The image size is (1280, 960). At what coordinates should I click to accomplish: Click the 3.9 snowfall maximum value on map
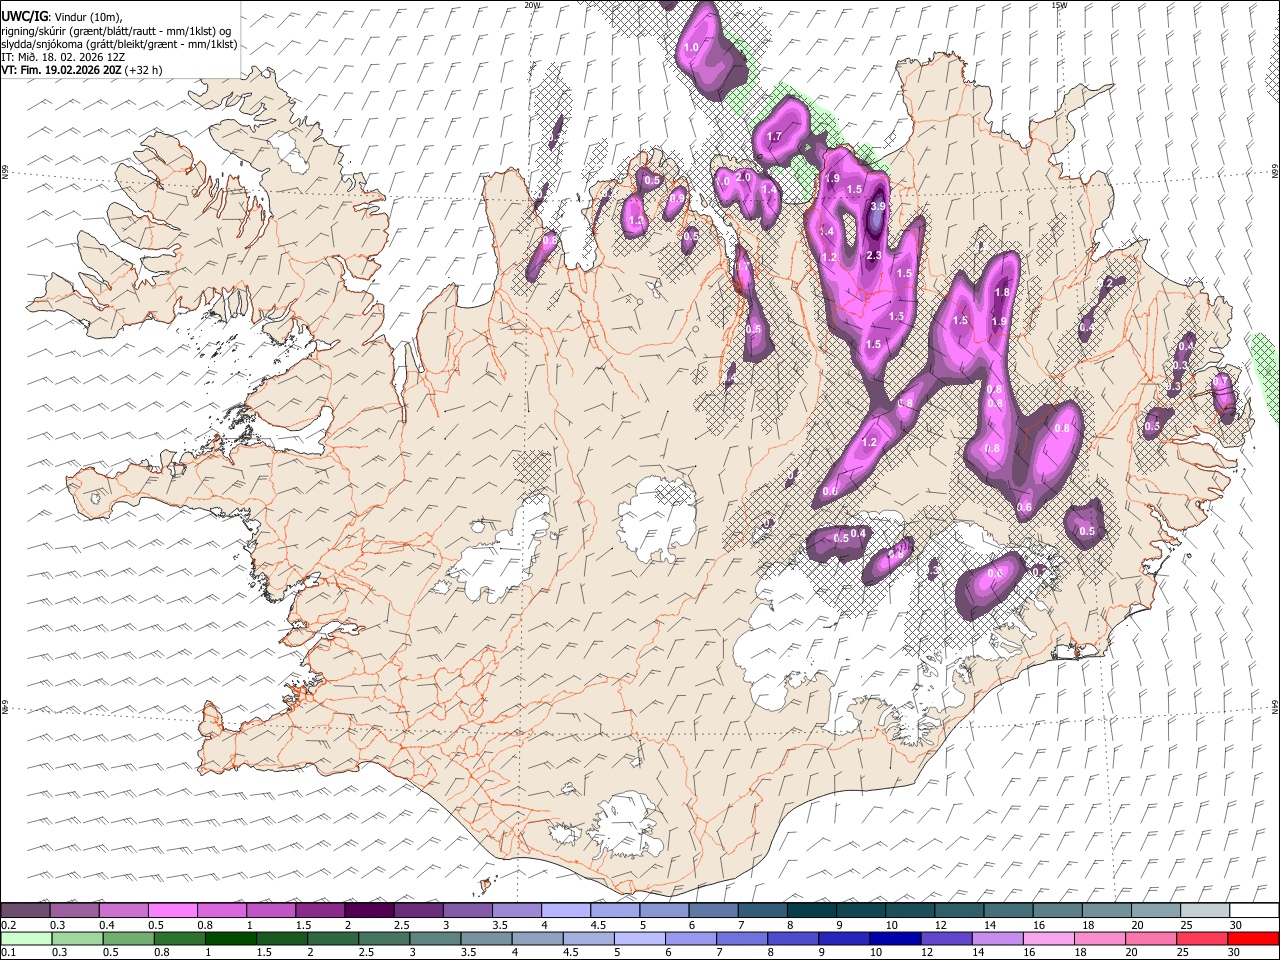(x=878, y=205)
